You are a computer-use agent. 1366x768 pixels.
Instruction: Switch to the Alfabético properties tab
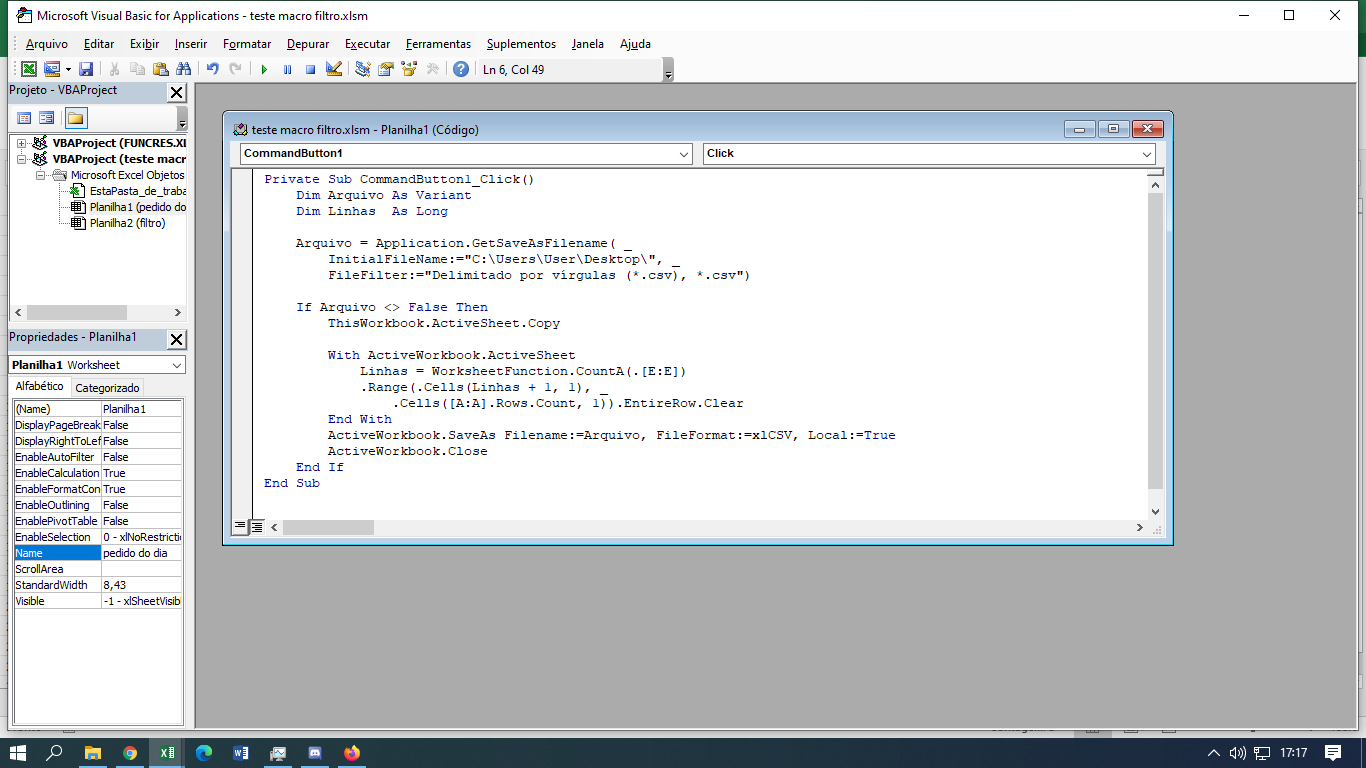point(39,387)
